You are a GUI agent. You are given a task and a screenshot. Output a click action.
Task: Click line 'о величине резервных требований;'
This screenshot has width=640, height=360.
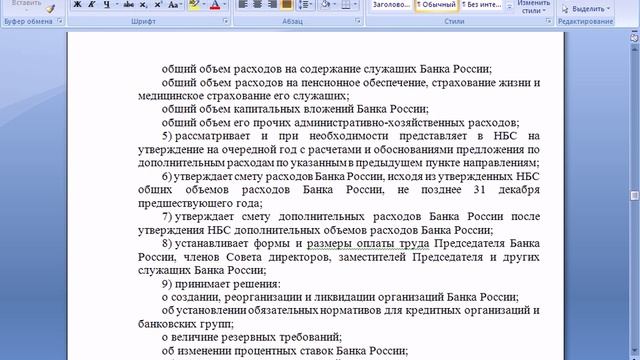(x=251, y=337)
